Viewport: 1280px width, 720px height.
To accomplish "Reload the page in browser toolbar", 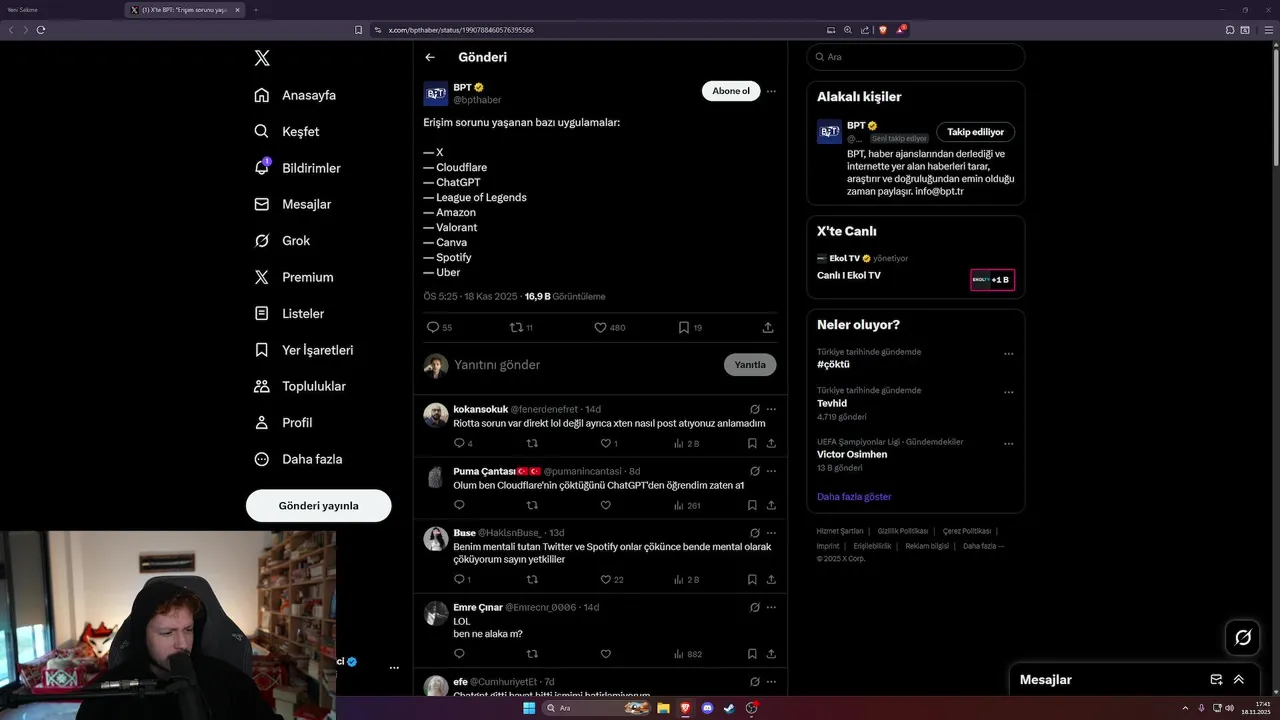I will click(41, 30).
